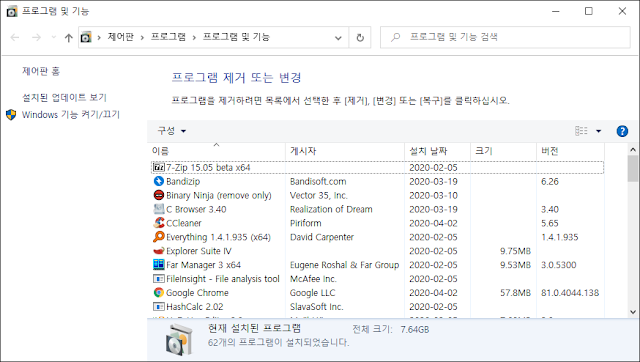Viewport: 640px width, 362px height.
Task: Open help with the question mark icon
Action: [622, 131]
